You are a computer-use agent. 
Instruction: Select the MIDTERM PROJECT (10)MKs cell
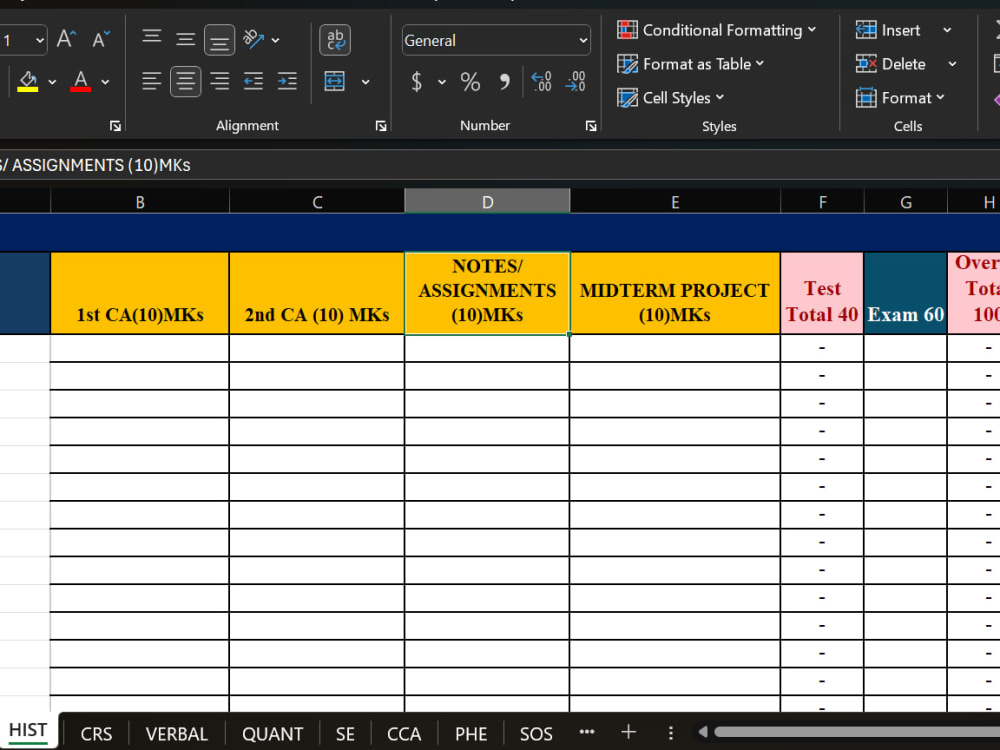(675, 293)
